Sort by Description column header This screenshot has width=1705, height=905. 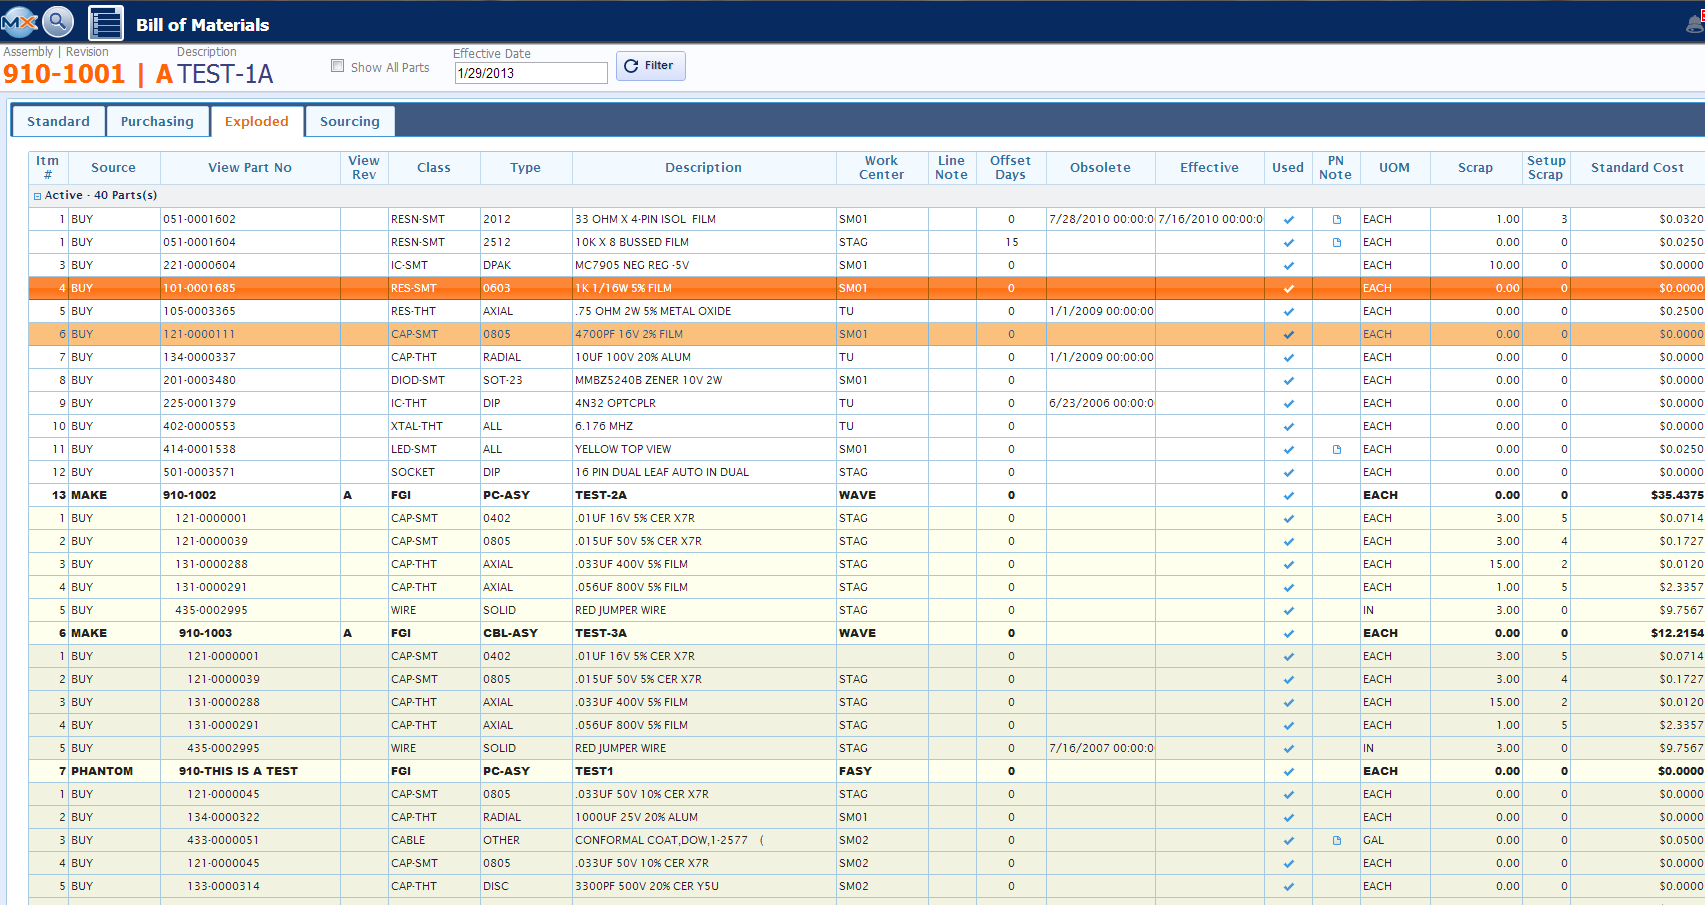[x=704, y=167]
